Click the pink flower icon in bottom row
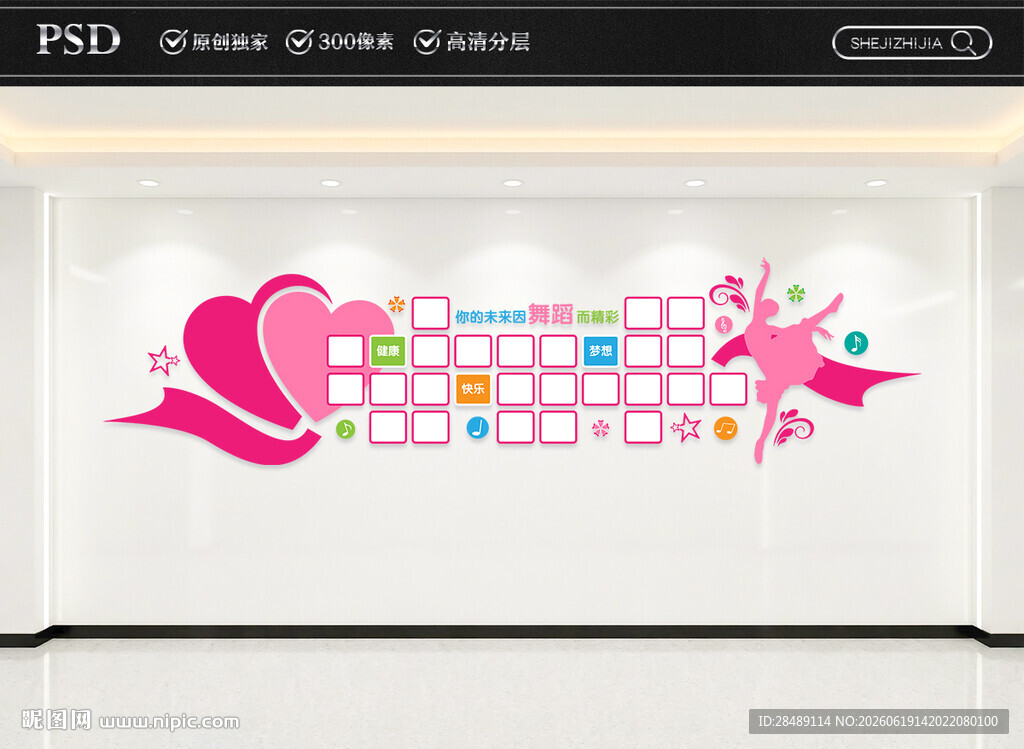 (600, 428)
